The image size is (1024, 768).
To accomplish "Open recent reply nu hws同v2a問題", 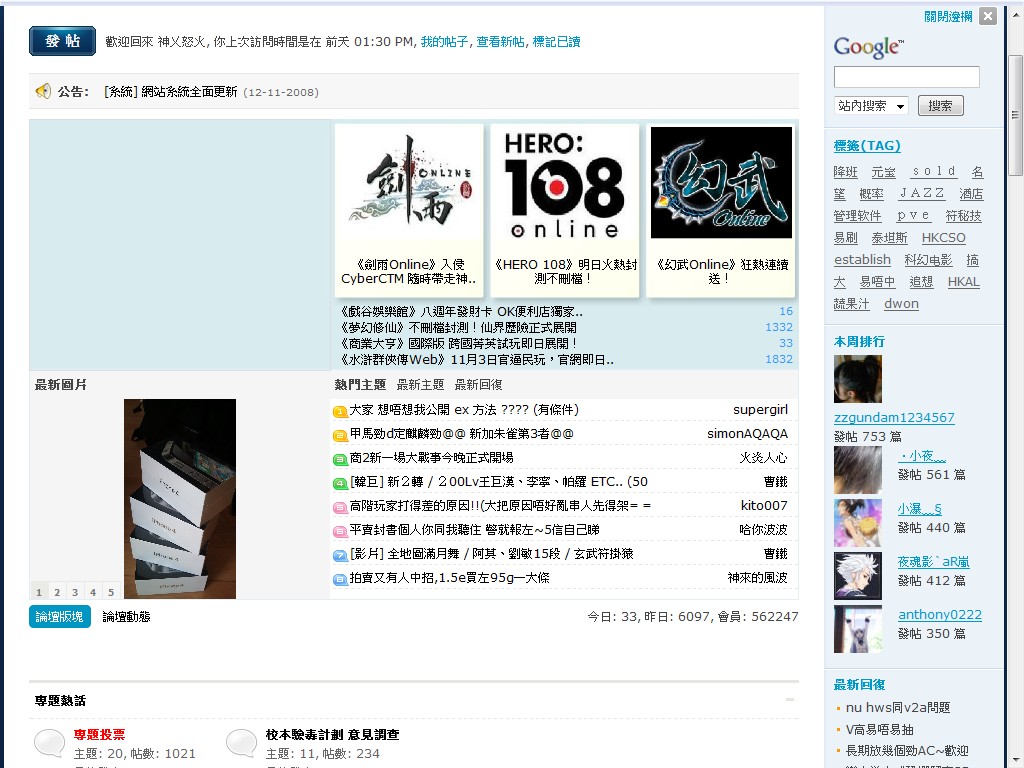I will [x=897, y=707].
